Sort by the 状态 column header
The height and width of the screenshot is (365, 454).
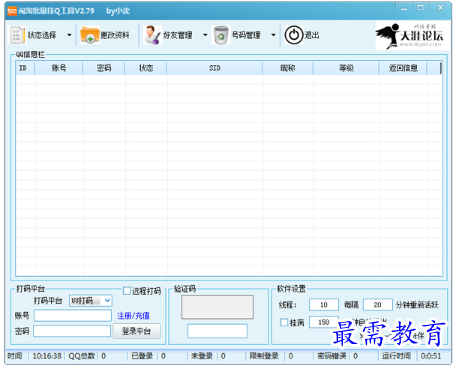tap(146, 68)
